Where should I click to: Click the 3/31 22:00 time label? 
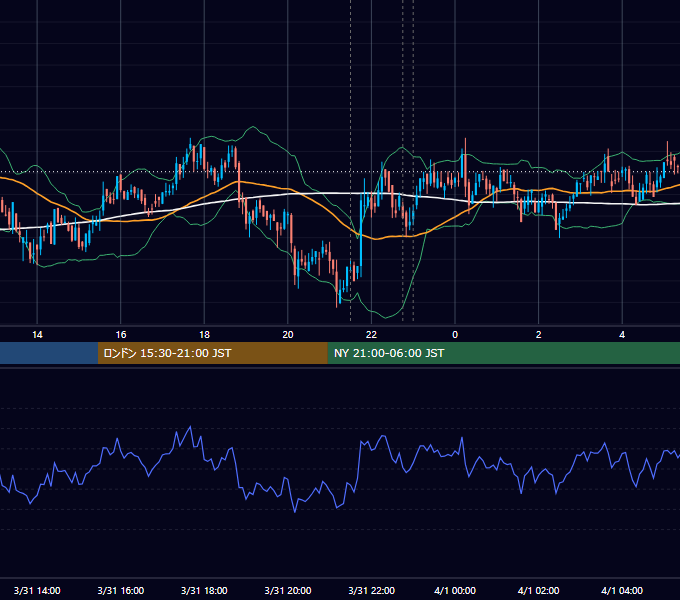[x=372, y=590]
